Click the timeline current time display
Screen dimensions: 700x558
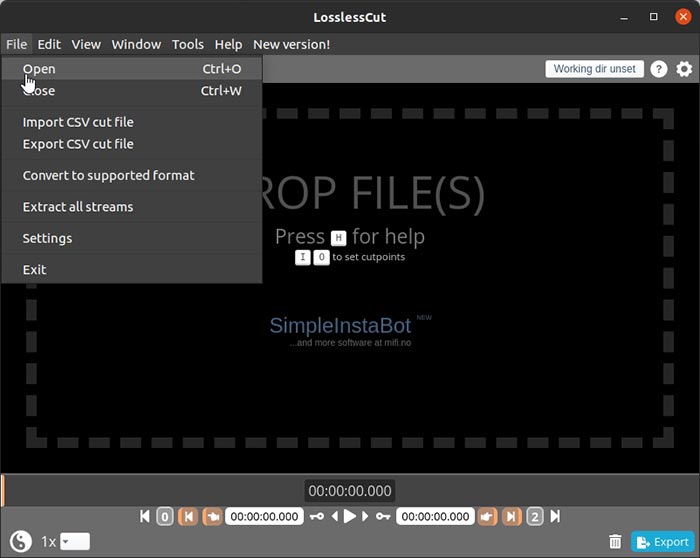(350, 491)
